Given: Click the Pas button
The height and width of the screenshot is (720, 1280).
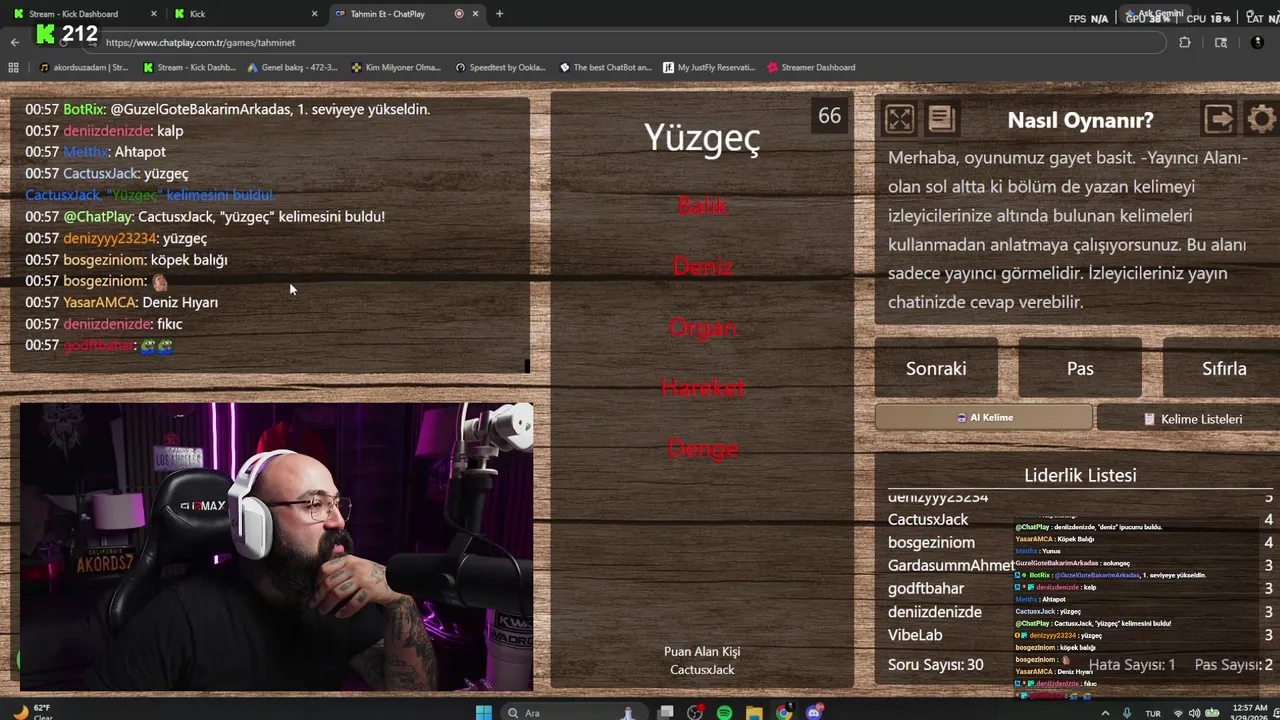Looking at the screenshot, I should click(x=1080, y=368).
